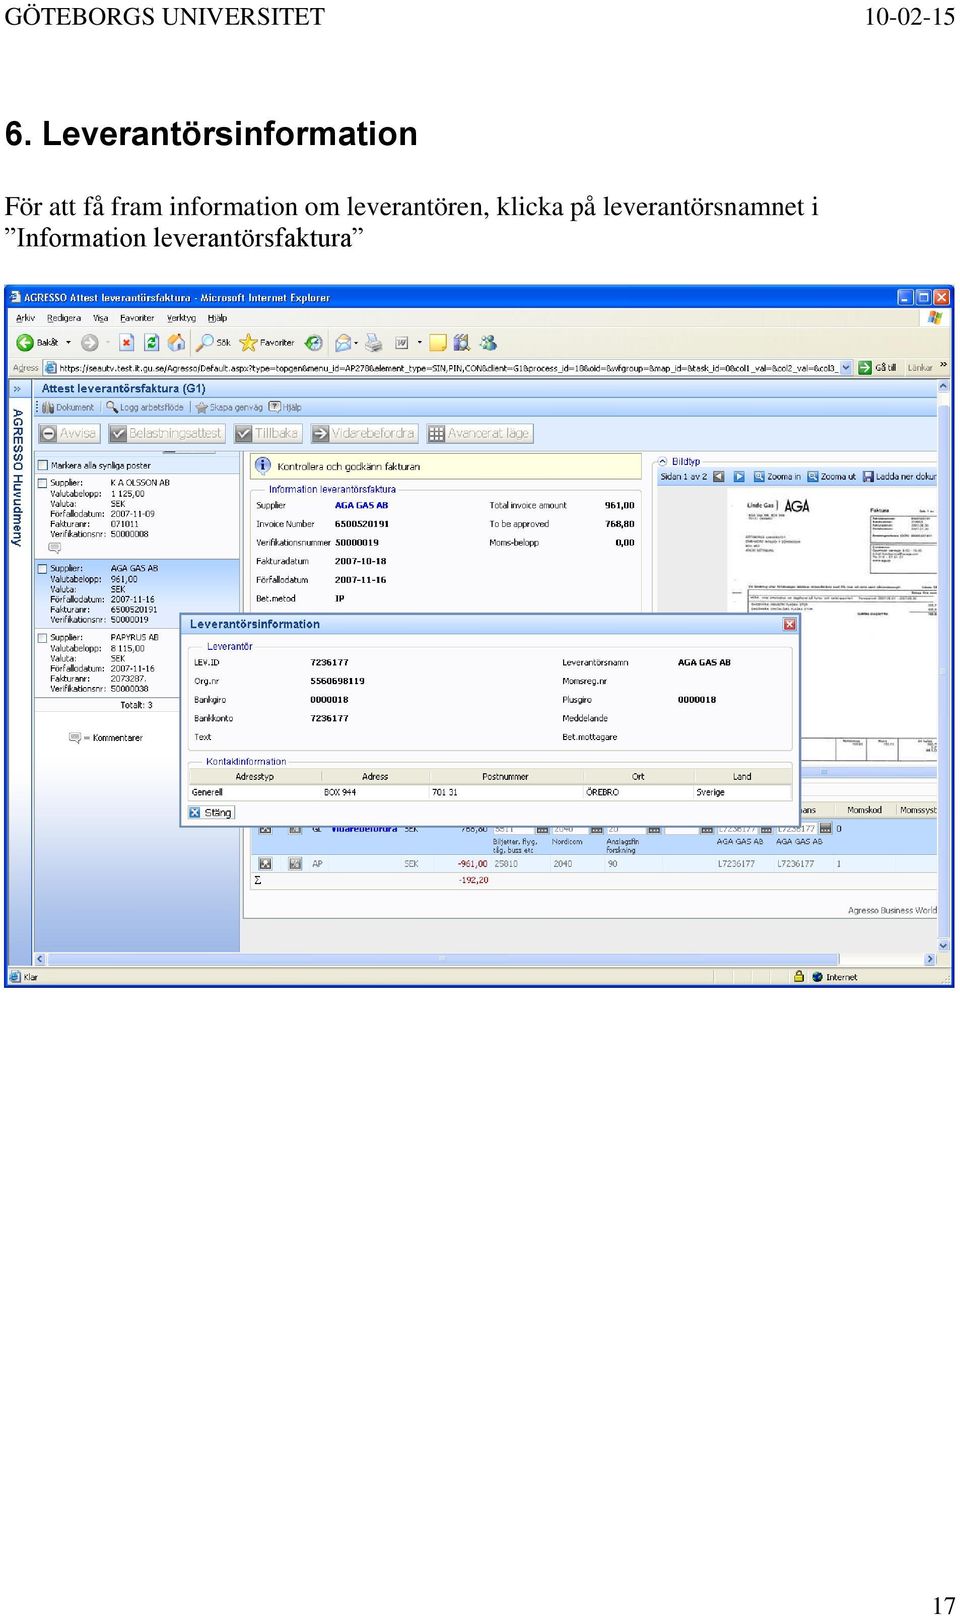960x1616 pixels.
Task: Click Skapa genväg in the toolbar
Action: [229, 407]
